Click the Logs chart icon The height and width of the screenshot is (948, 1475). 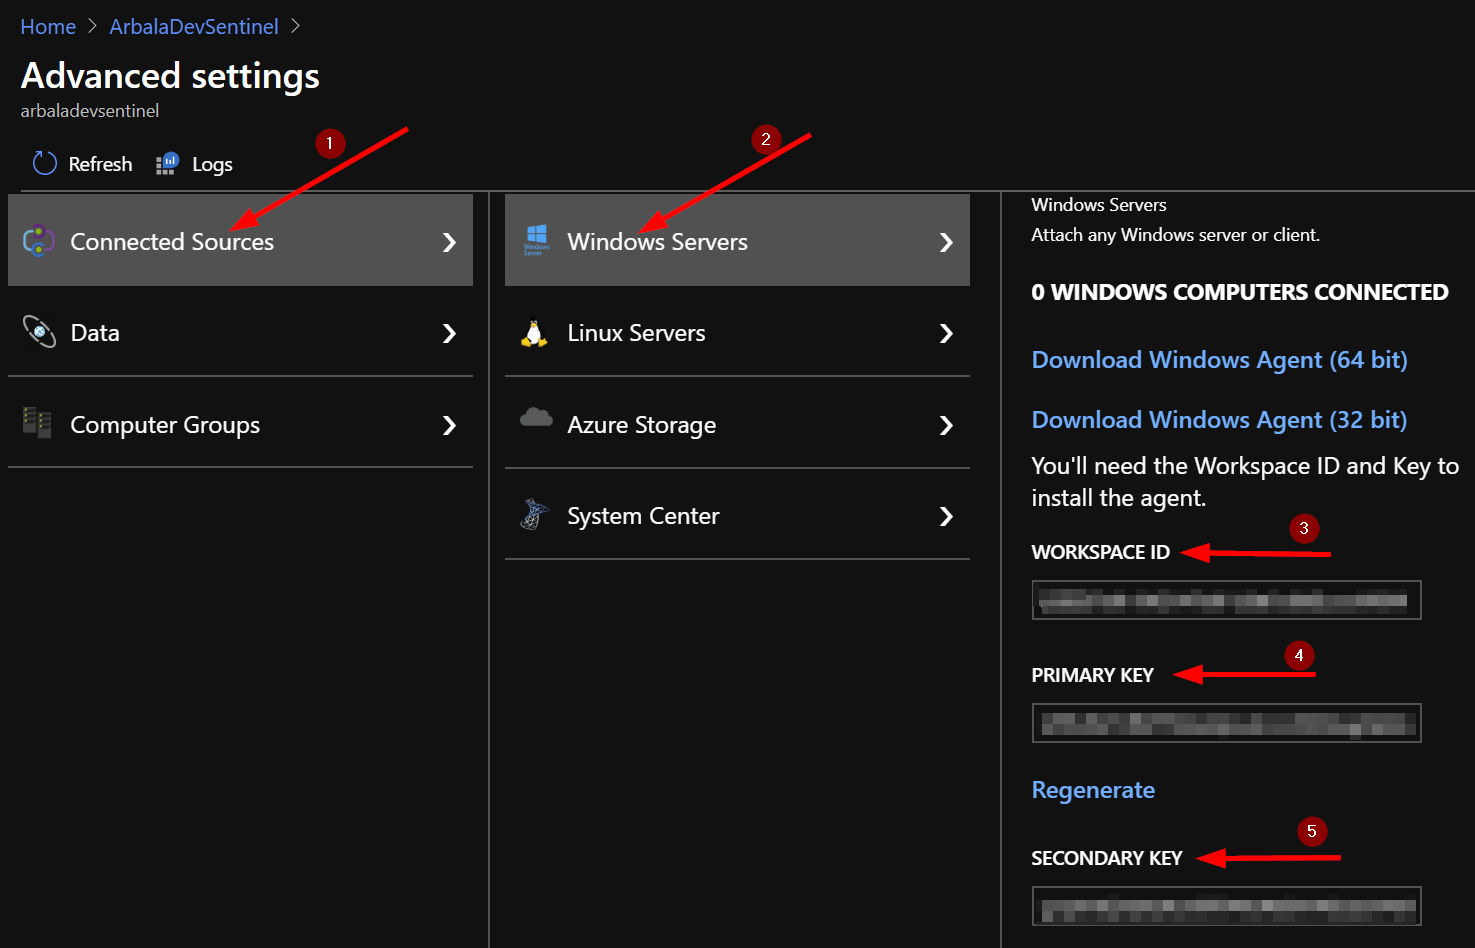coord(168,163)
